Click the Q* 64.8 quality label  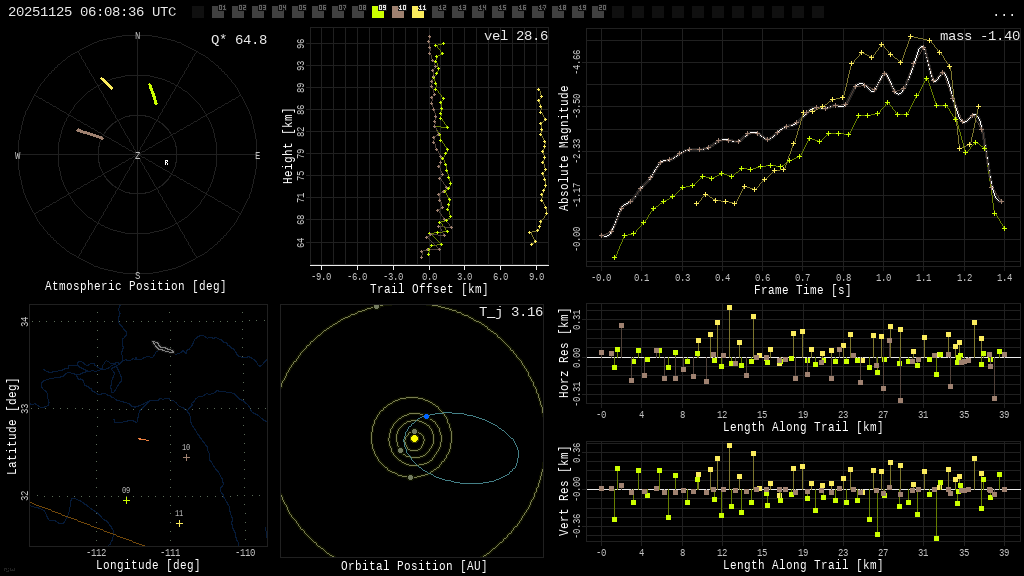(238, 40)
